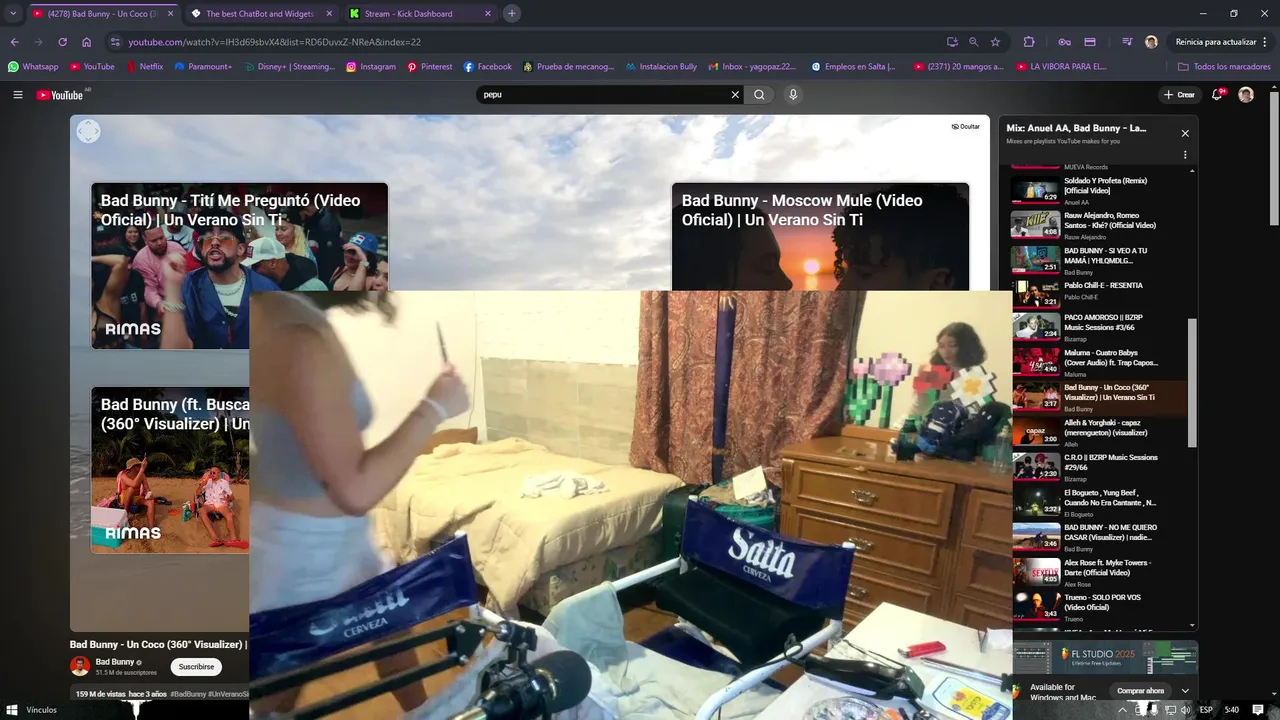Open the YouTube hamburger guide menu
Screen dimensions: 1280x720
coord(17,95)
